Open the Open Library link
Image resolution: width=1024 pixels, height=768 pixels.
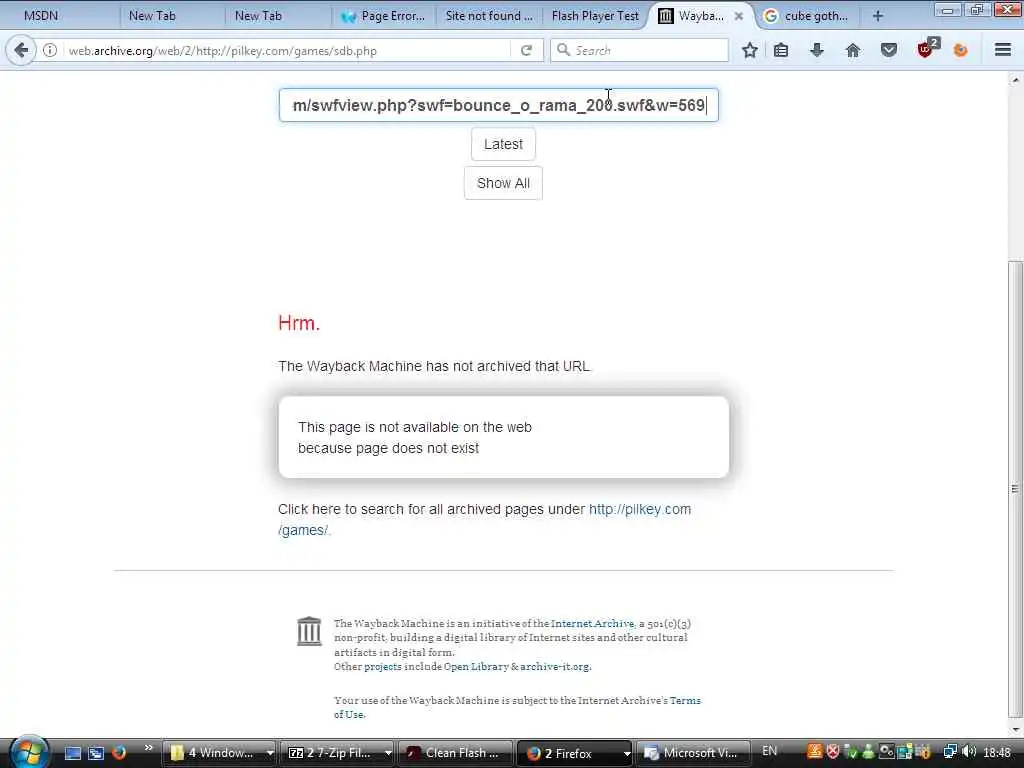[x=476, y=667]
